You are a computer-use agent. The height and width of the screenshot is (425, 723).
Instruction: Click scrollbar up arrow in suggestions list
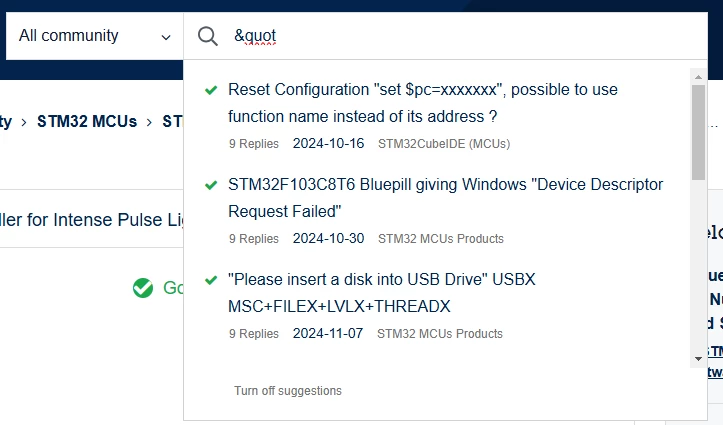pyautogui.click(x=698, y=77)
